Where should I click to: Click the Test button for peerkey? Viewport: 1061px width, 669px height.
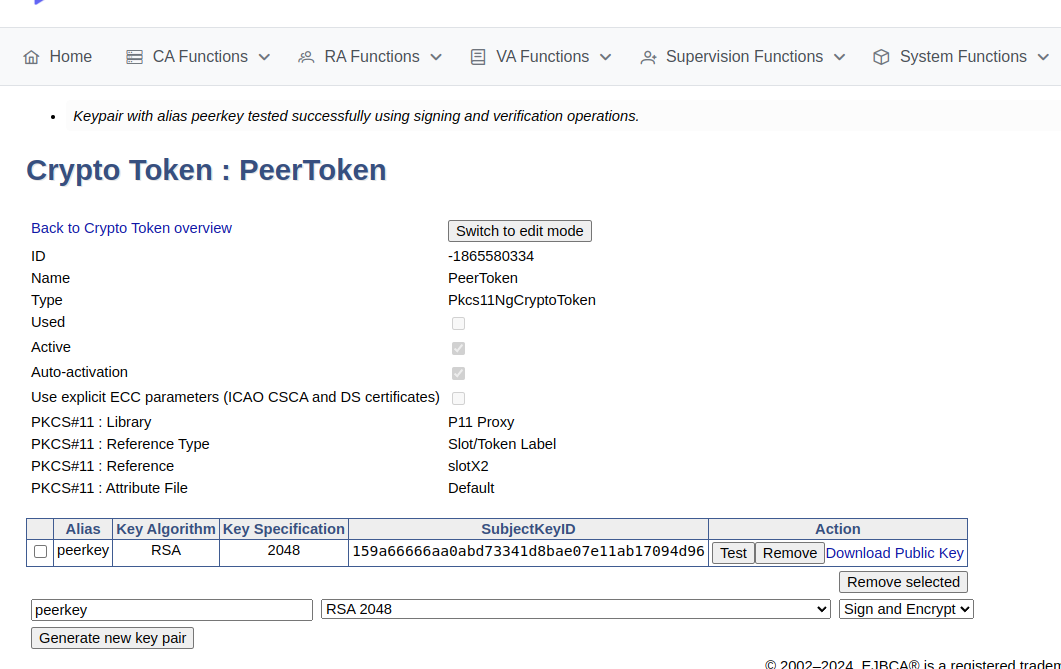point(733,553)
